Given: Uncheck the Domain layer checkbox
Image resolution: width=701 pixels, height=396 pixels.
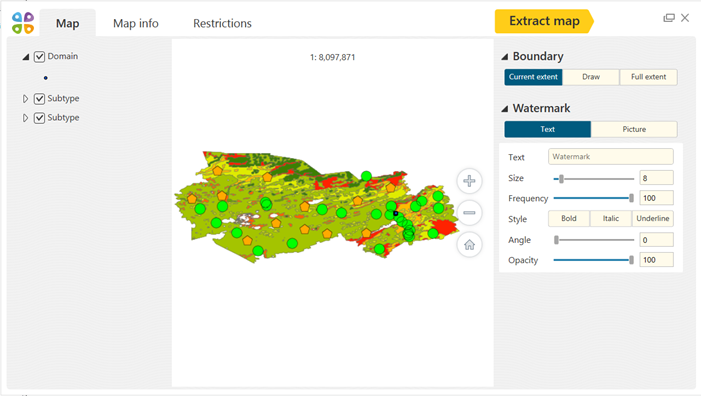Looking at the screenshot, I should pyautogui.click(x=39, y=57).
